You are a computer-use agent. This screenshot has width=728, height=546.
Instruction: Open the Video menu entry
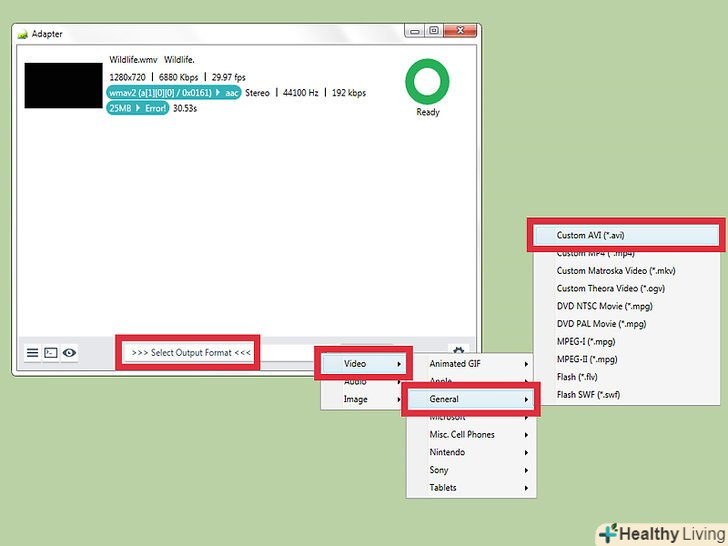[x=363, y=364]
